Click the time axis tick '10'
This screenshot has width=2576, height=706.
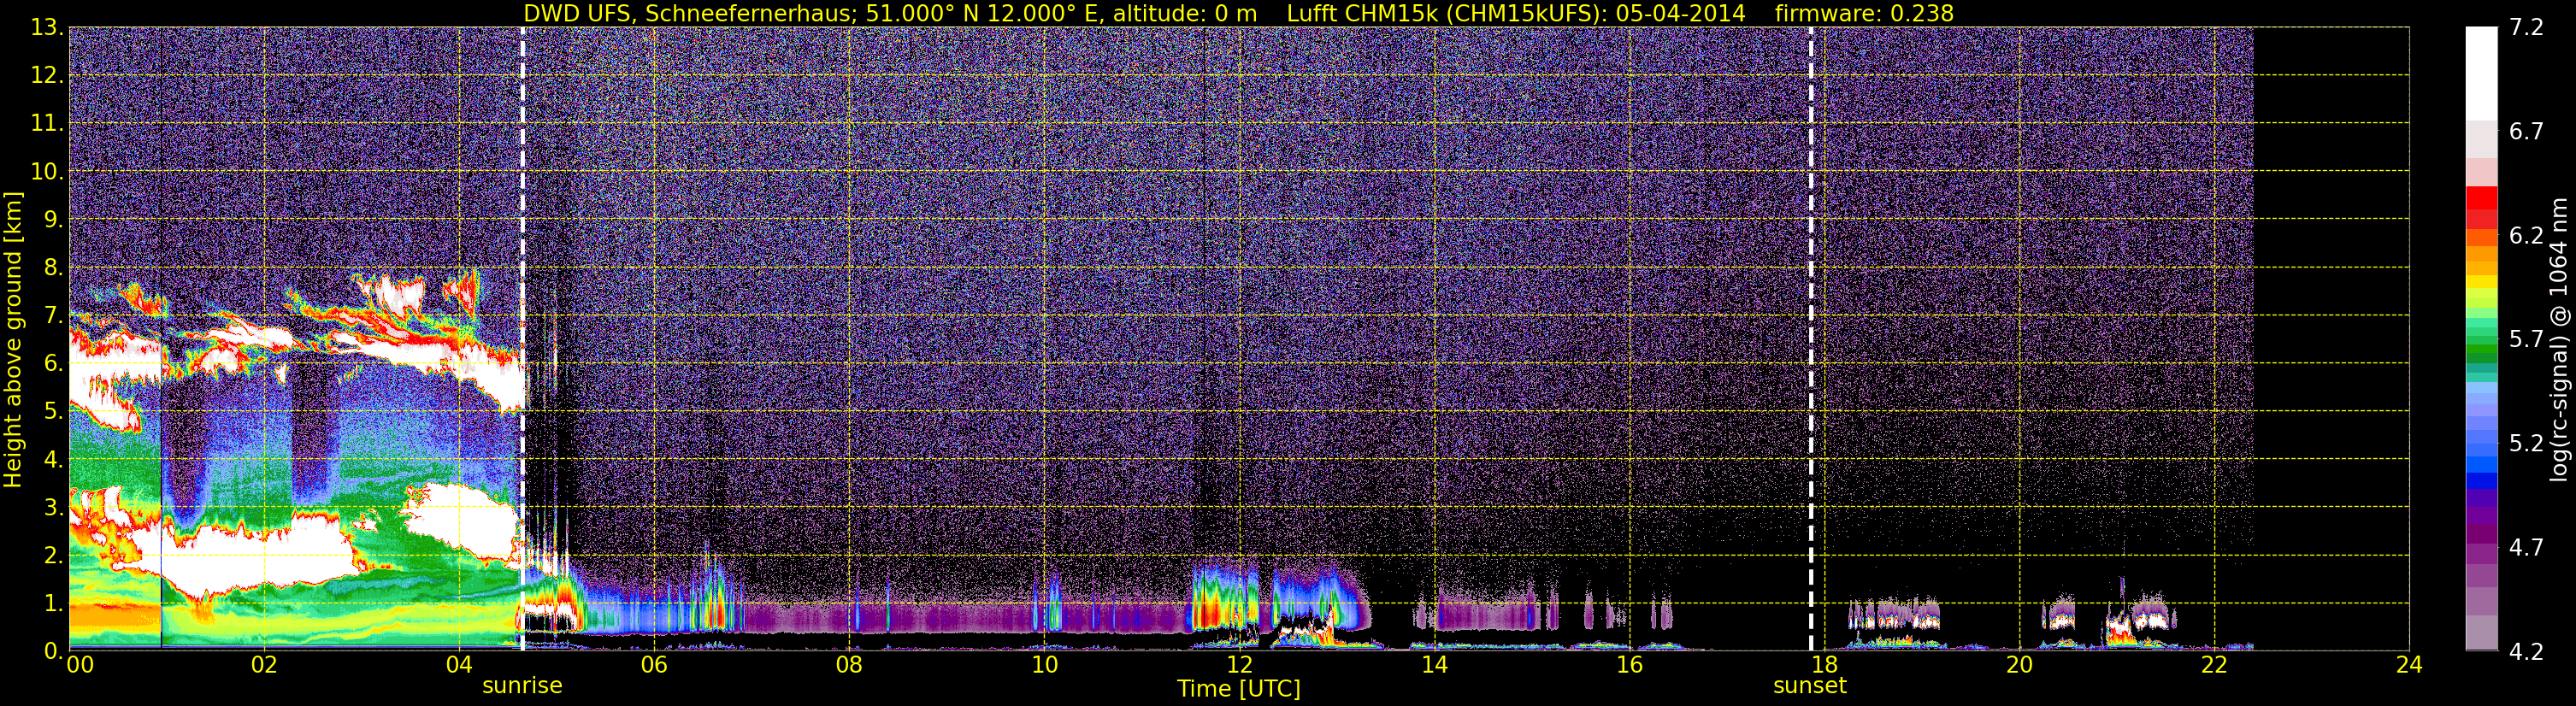1044,665
